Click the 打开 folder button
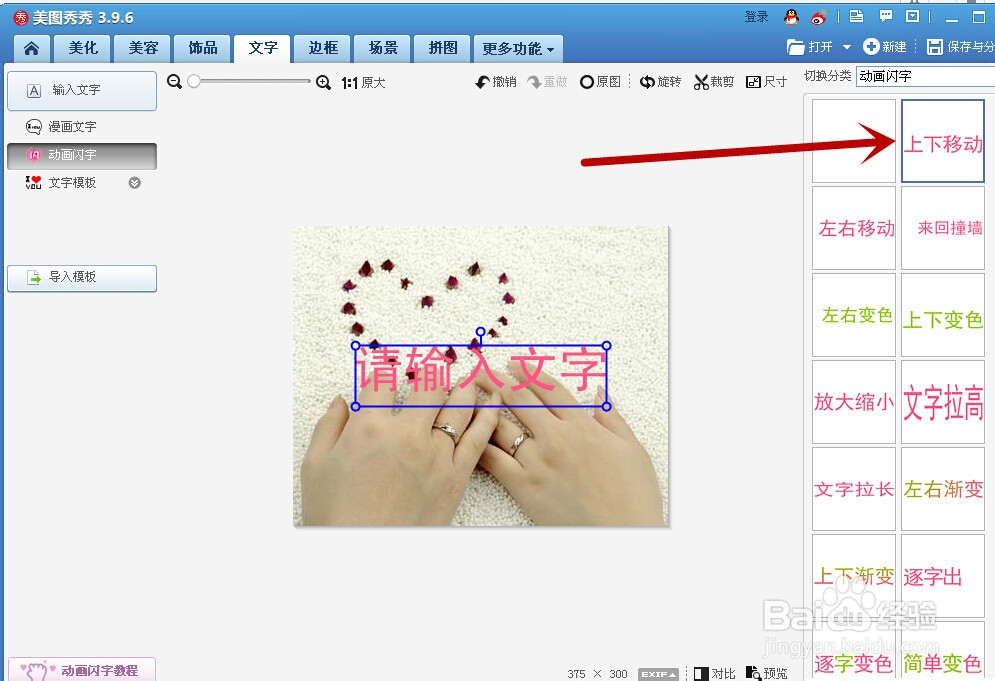The width and height of the screenshot is (995, 681). pos(810,47)
